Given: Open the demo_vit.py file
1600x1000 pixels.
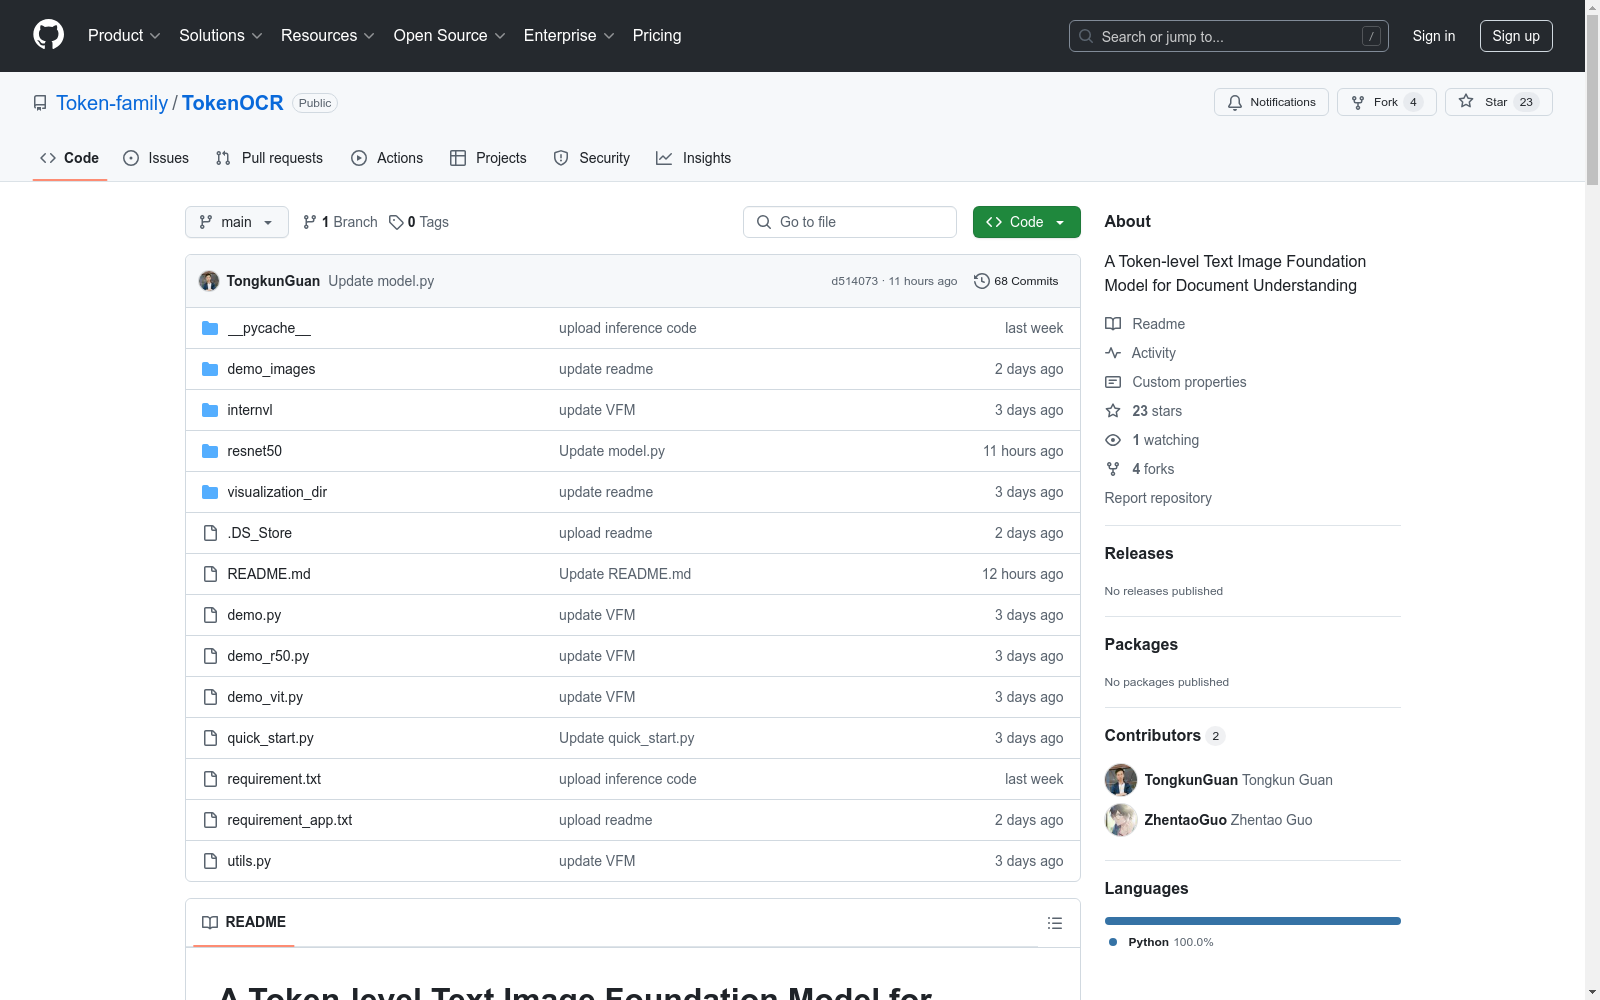Looking at the screenshot, I should 265,697.
